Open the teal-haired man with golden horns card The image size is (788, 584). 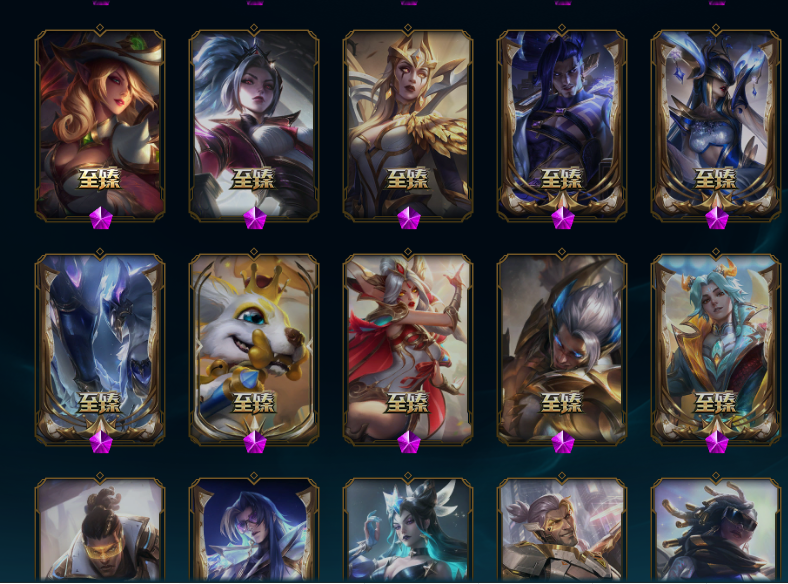(716, 349)
